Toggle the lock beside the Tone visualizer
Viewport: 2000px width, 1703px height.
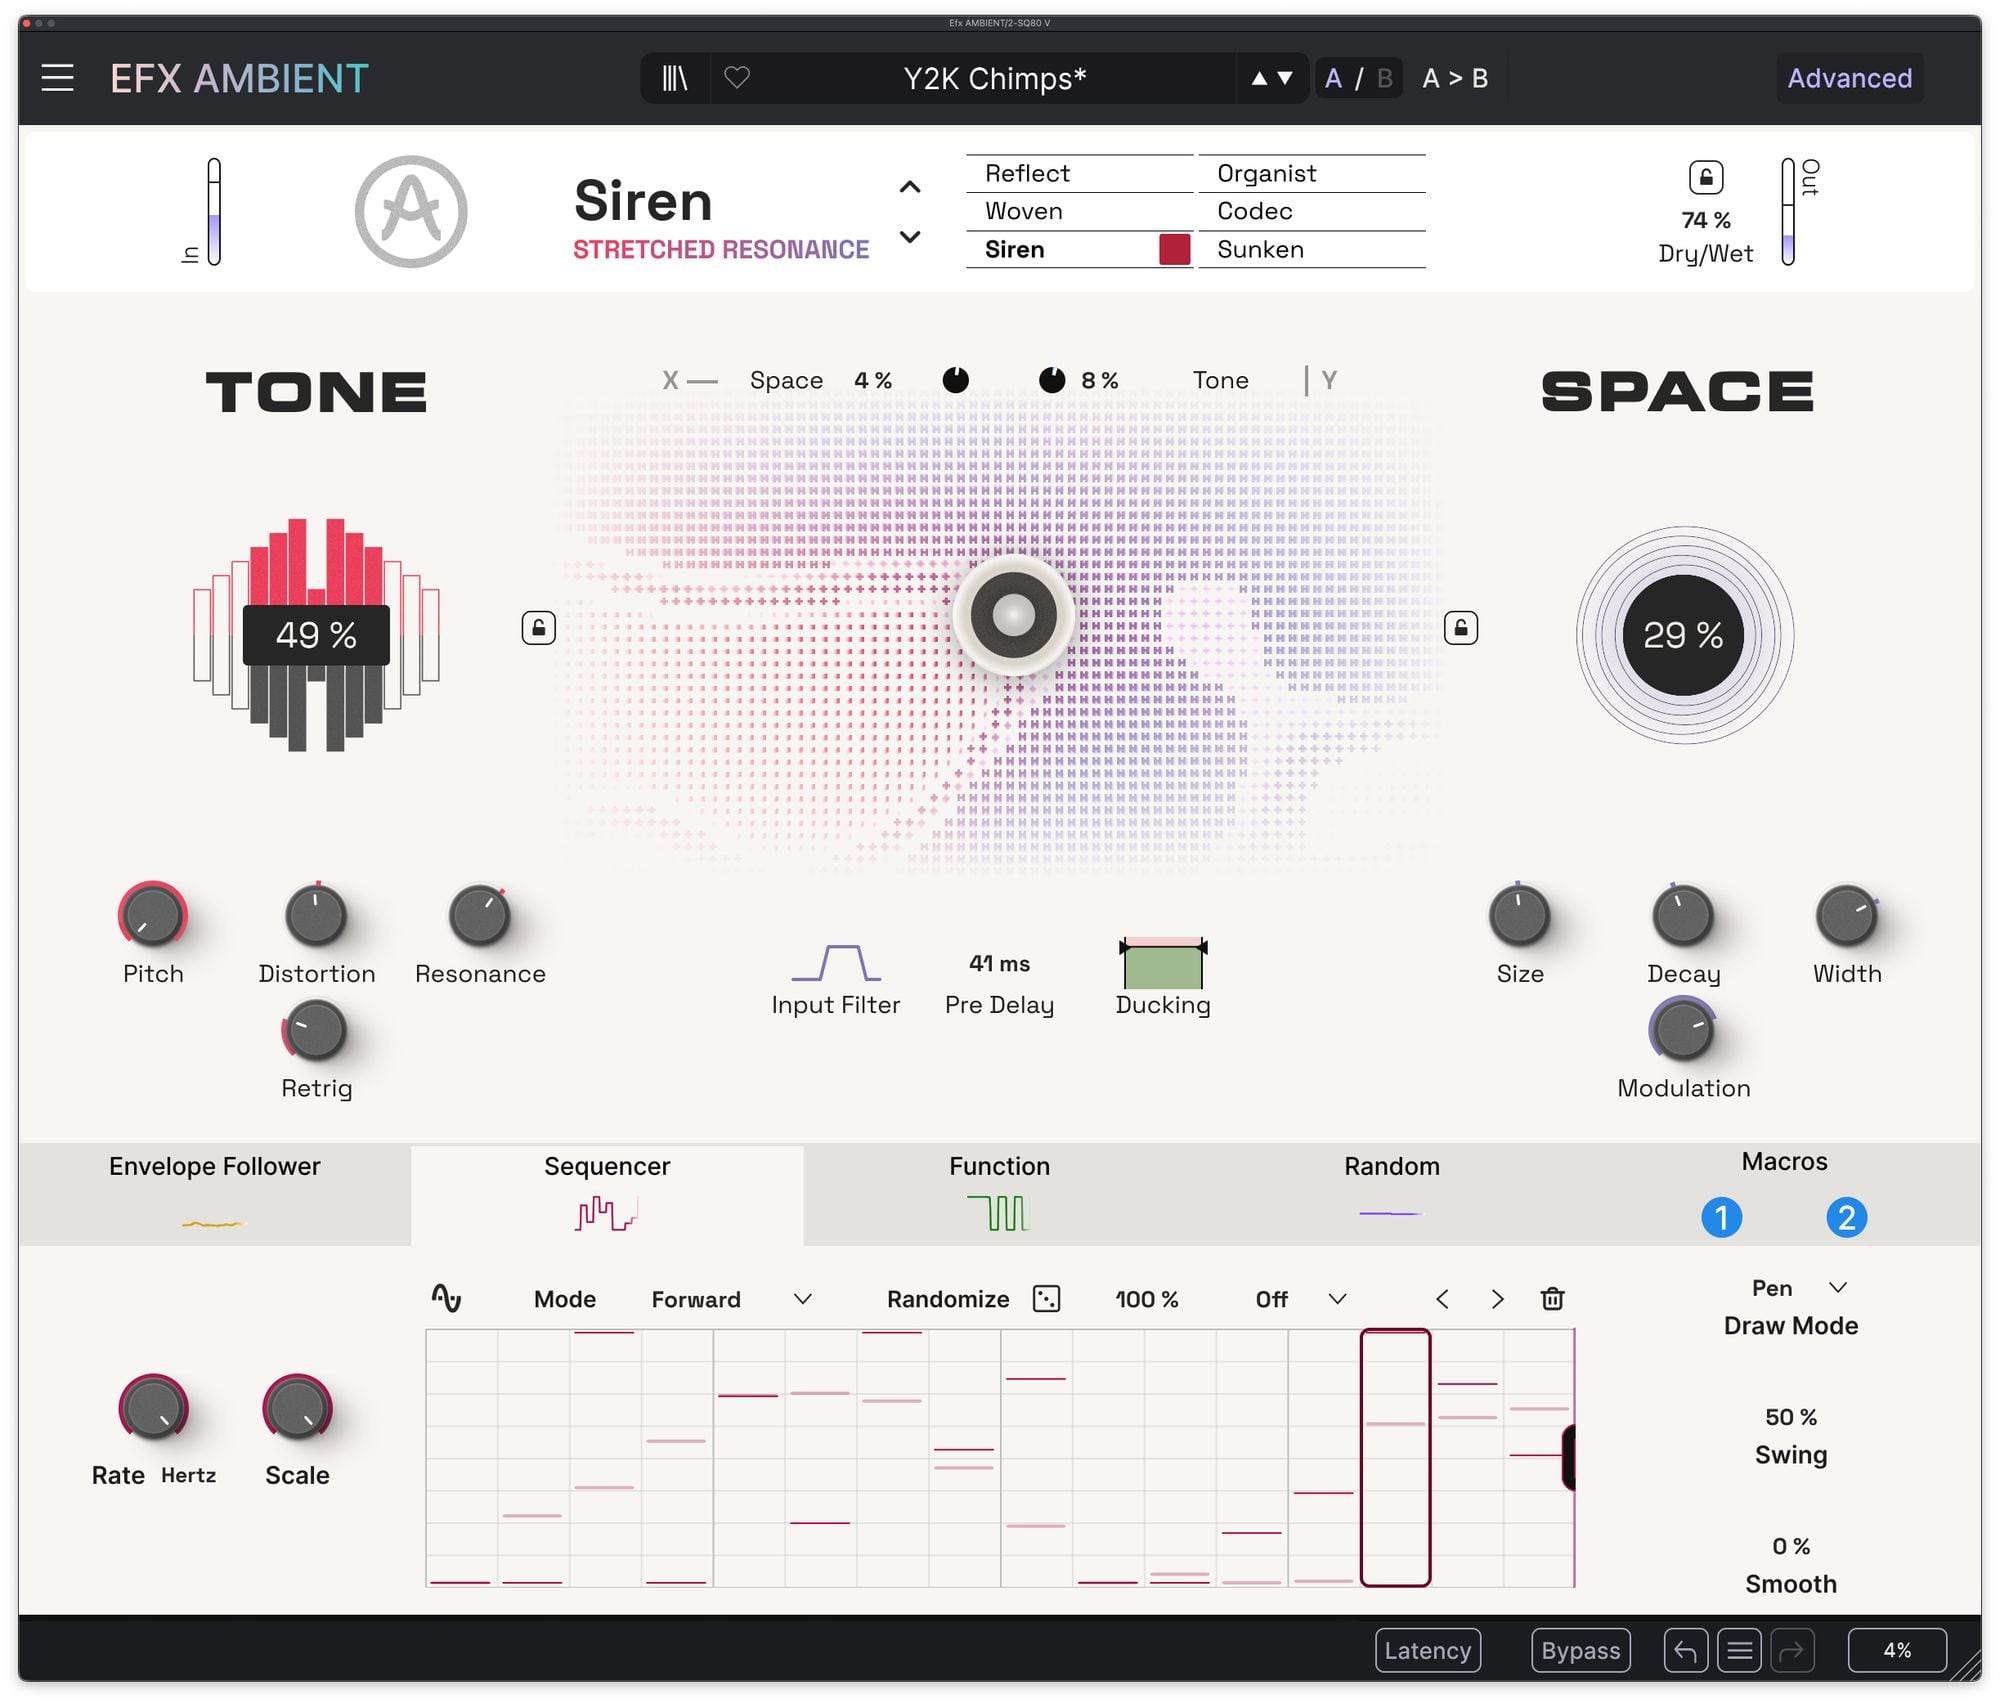tap(537, 627)
